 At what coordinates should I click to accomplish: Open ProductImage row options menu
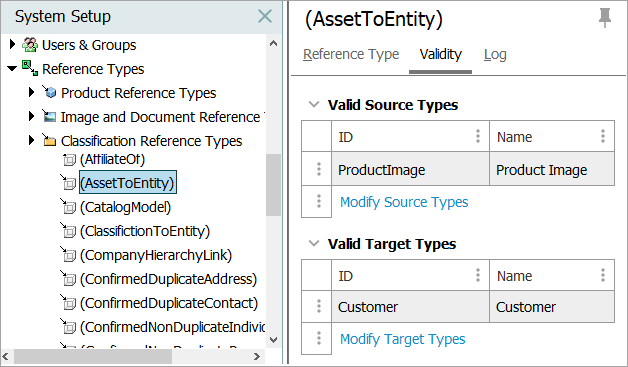coord(319,169)
